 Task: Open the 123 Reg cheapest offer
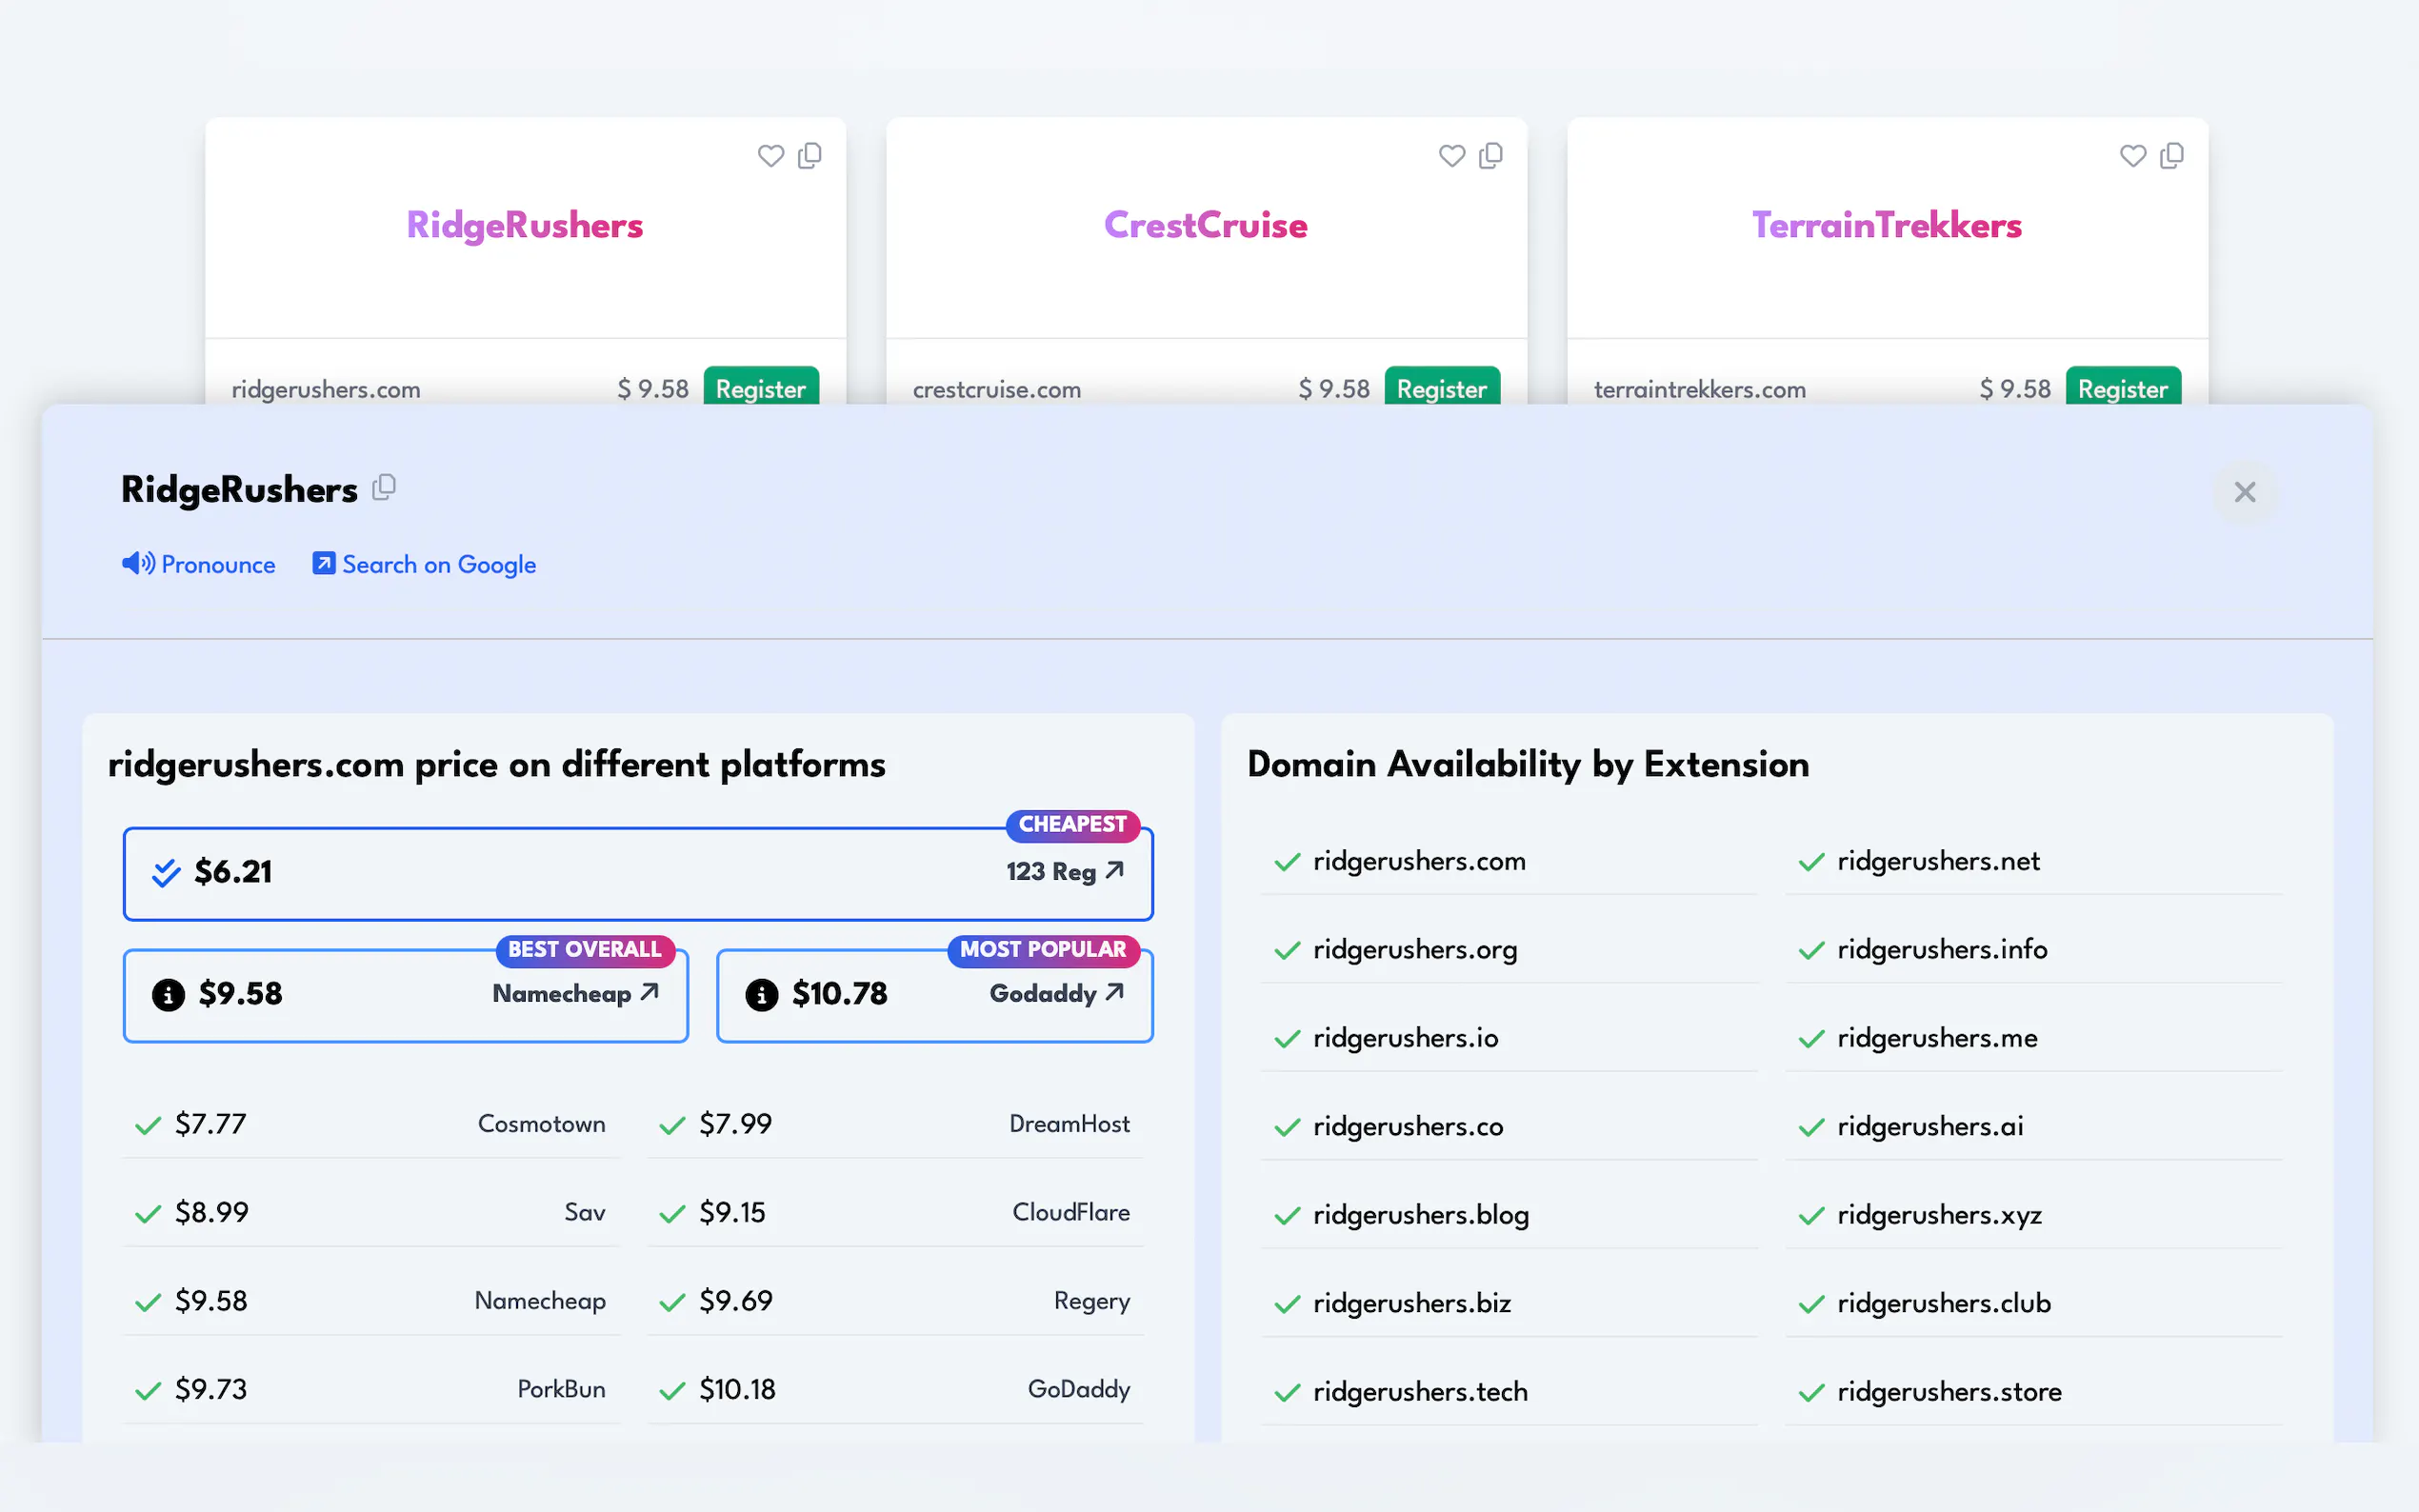[1065, 872]
